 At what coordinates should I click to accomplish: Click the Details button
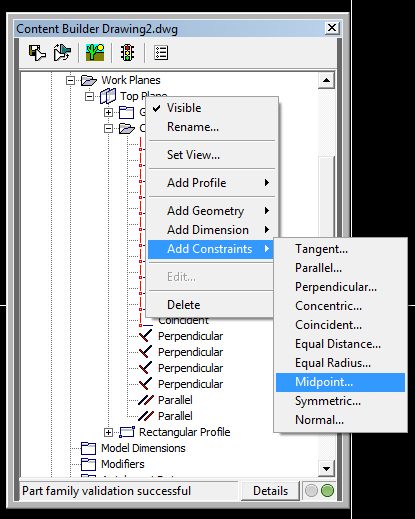(270, 491)
